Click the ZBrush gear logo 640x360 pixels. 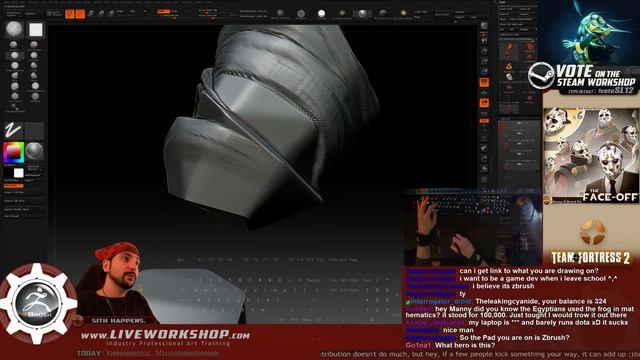[x=38, y=303]
